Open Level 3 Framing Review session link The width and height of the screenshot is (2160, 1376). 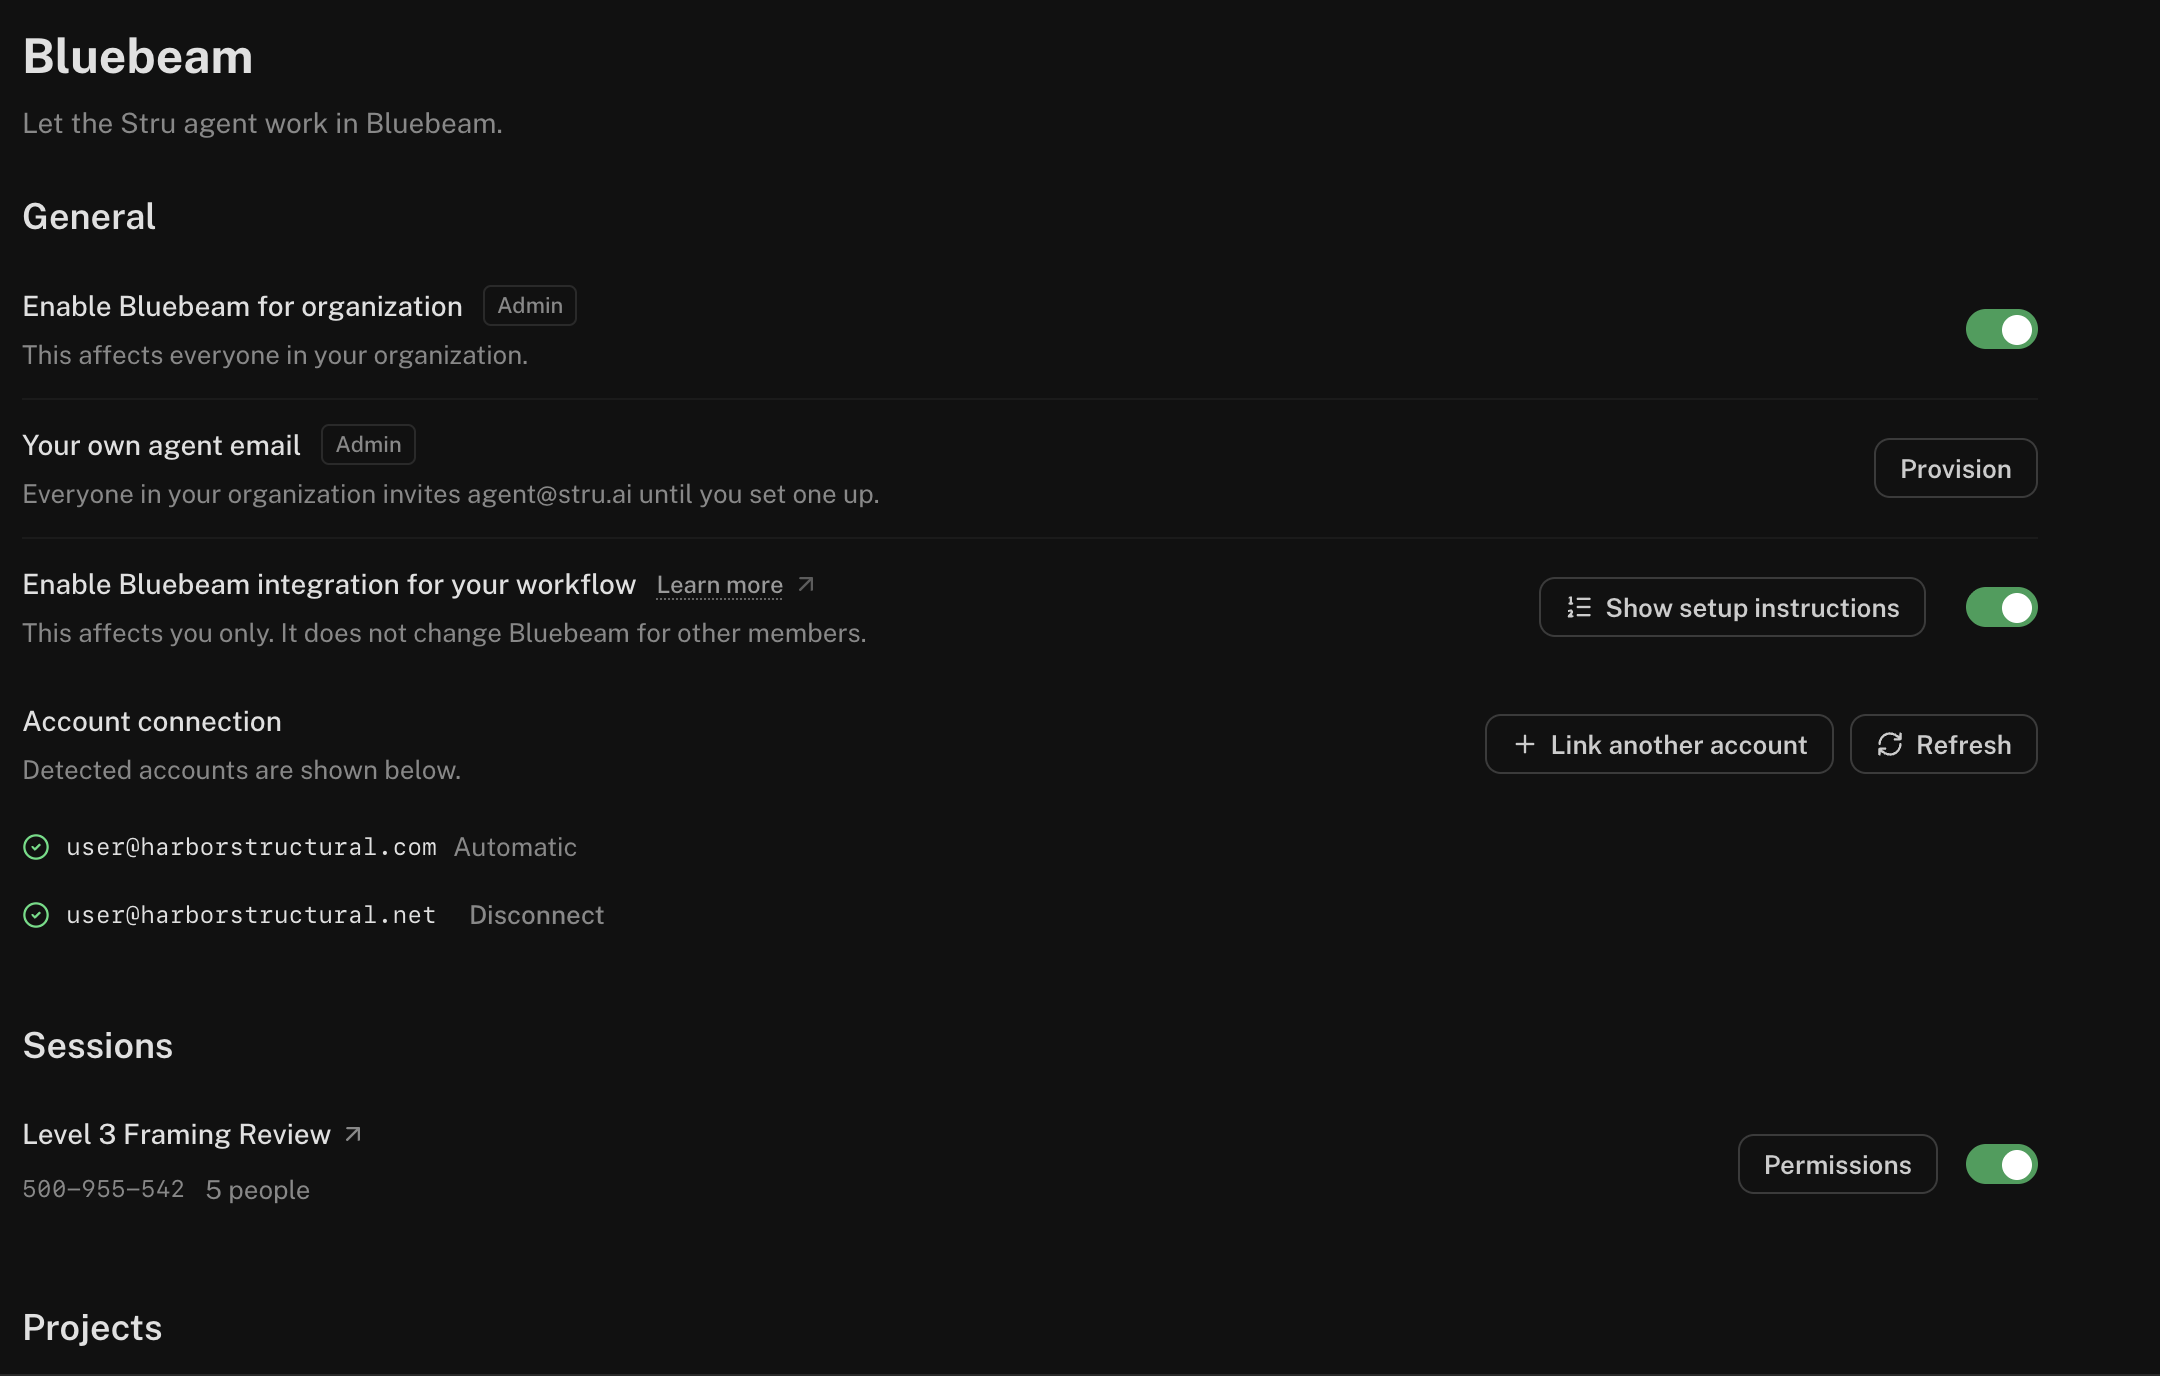point(176,1134)
